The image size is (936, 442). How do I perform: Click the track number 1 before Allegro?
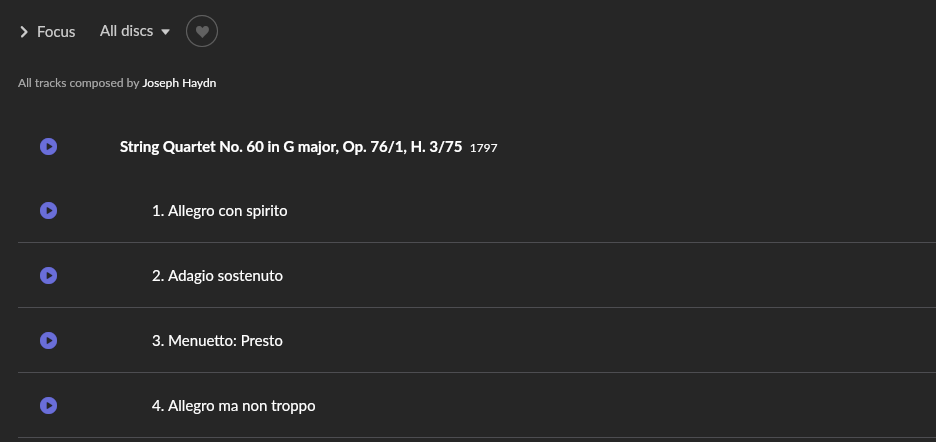point(158,211)
